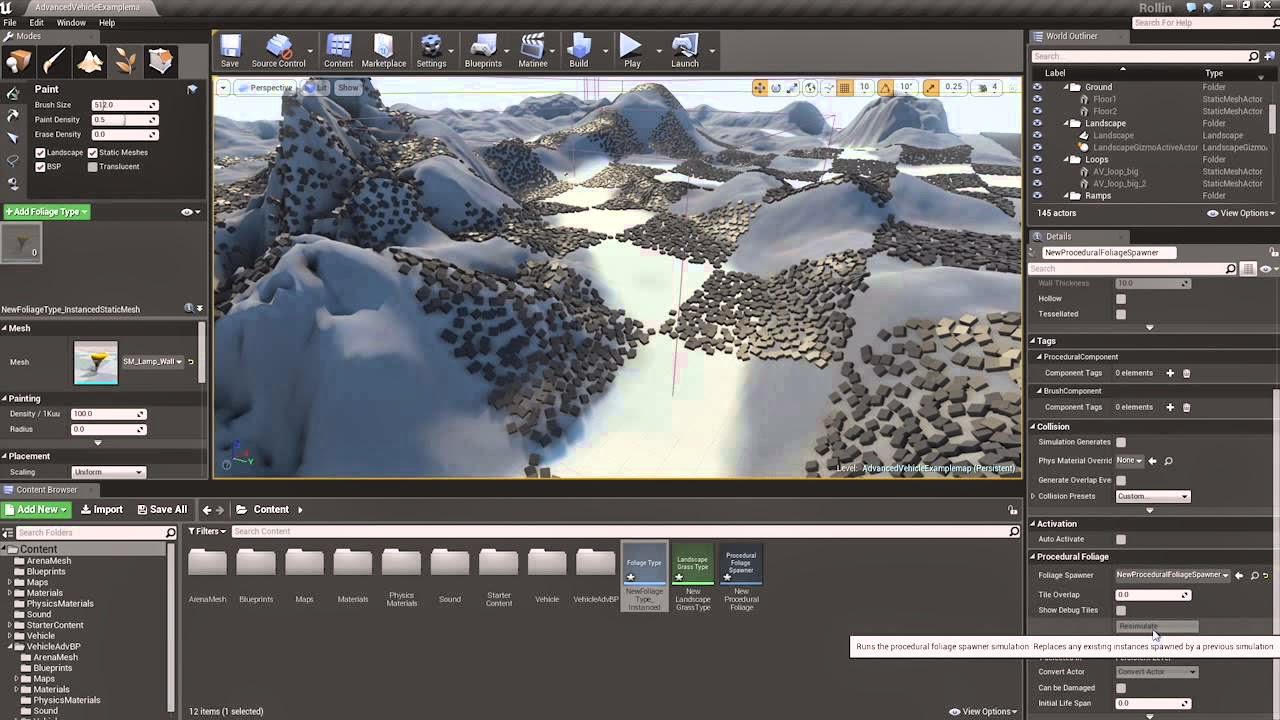
Task: Click the Build toolbar icon
Action: point(579,50)
